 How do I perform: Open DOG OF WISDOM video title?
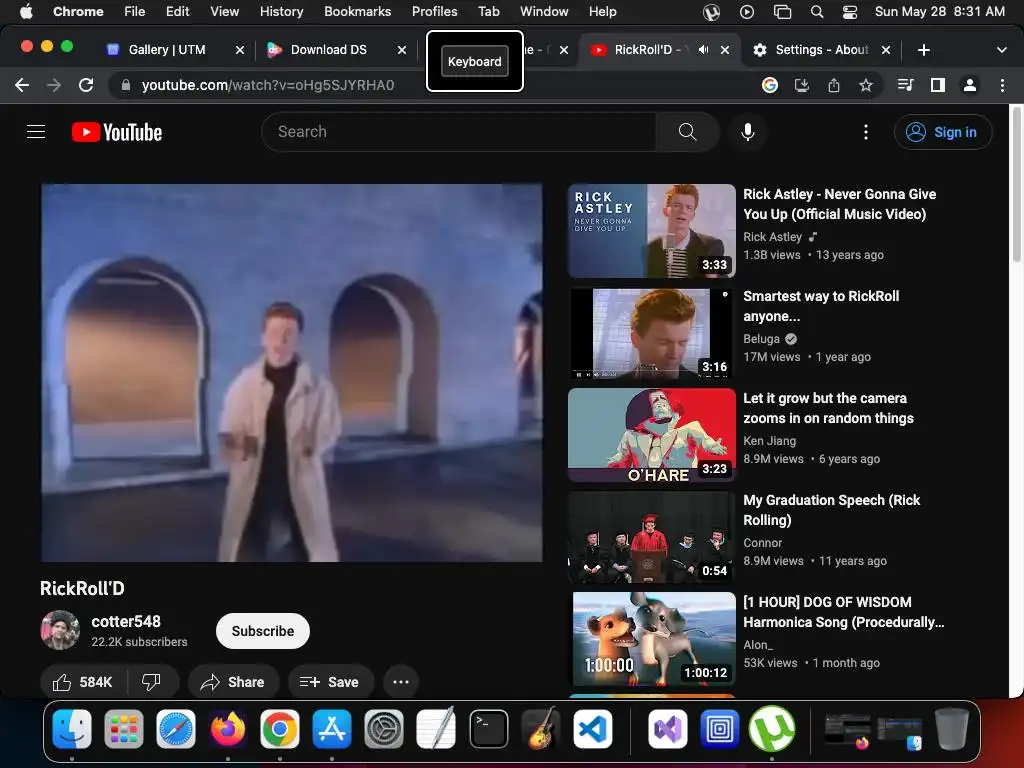pyautogui.click(x=843, y=612)
